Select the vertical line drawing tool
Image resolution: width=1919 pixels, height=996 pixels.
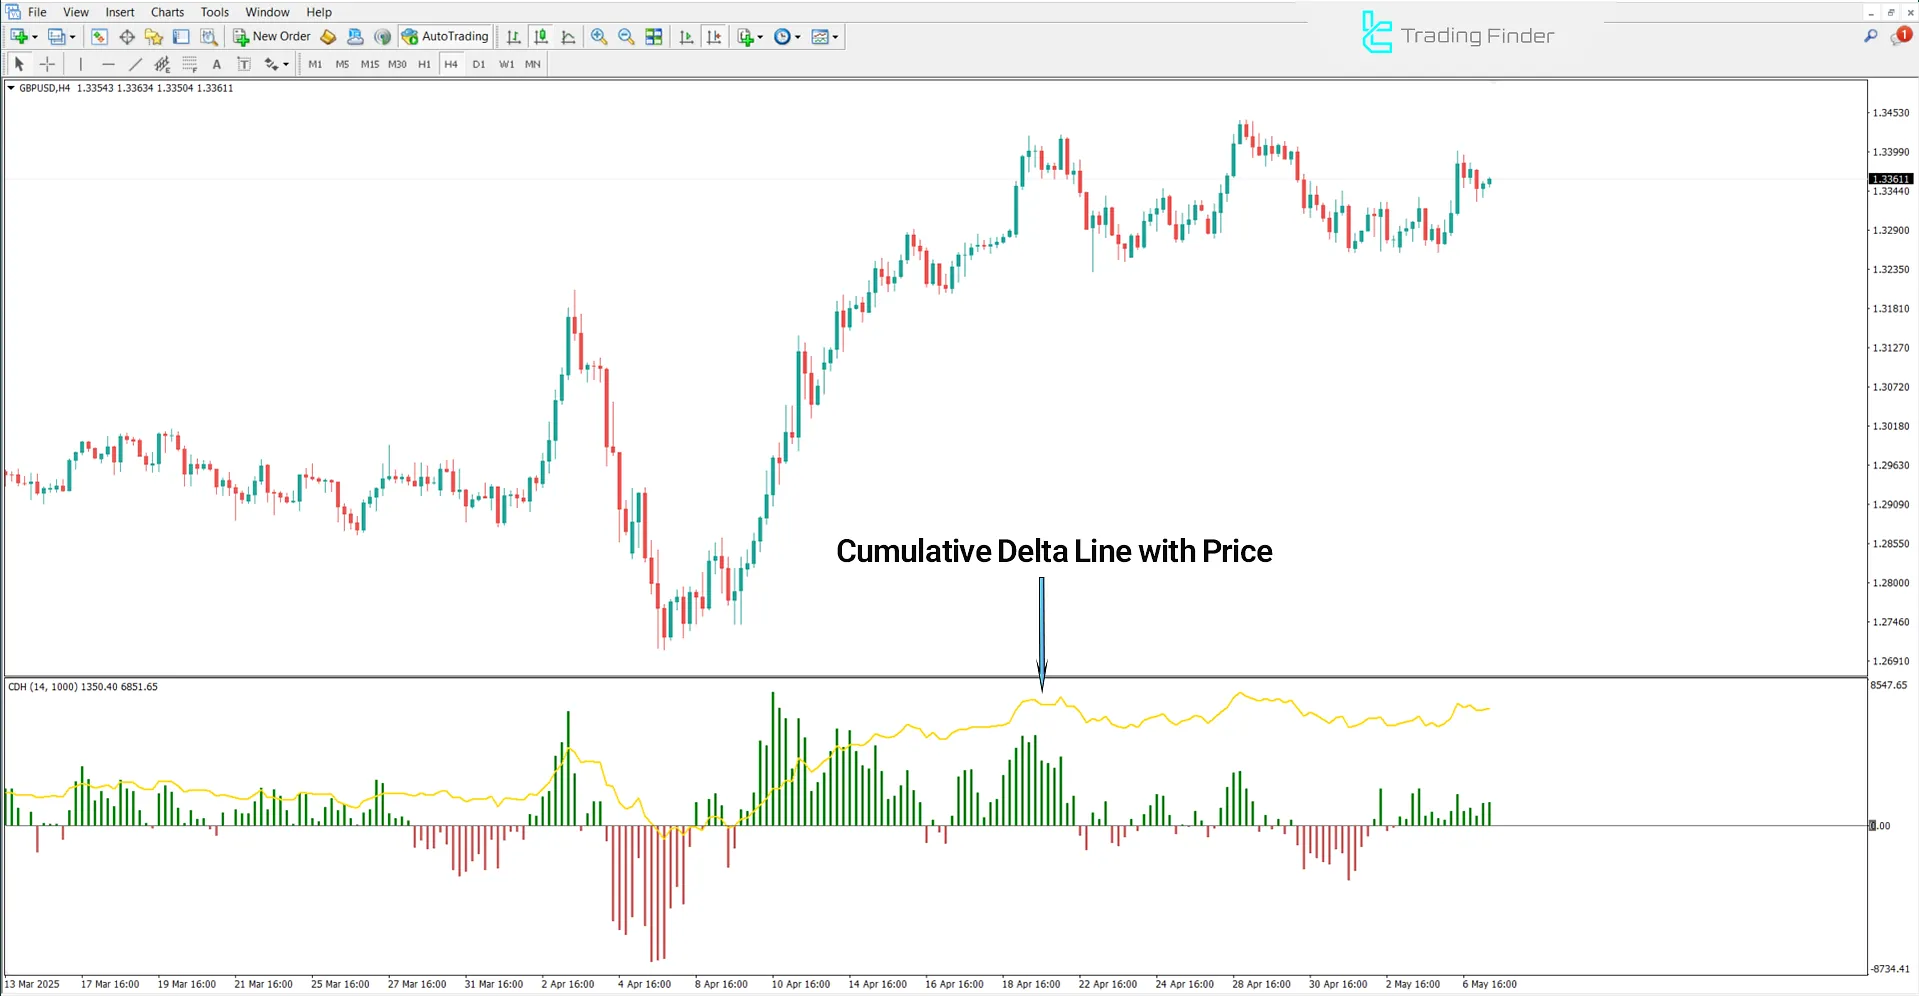81,64
